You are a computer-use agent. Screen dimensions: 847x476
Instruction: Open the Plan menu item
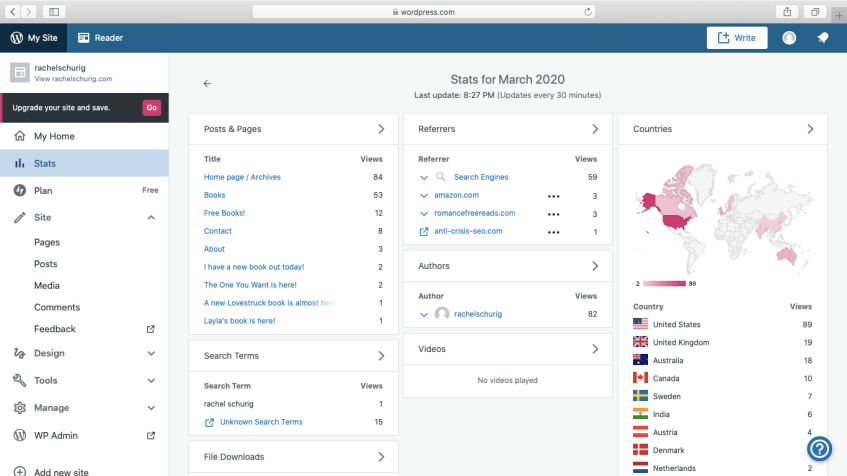click(x=43, y=190)
